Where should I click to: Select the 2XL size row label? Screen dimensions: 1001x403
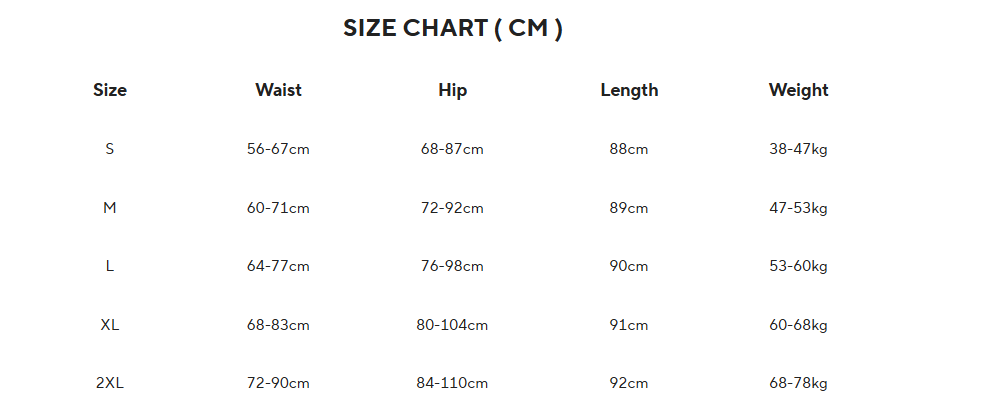(110, 383)
